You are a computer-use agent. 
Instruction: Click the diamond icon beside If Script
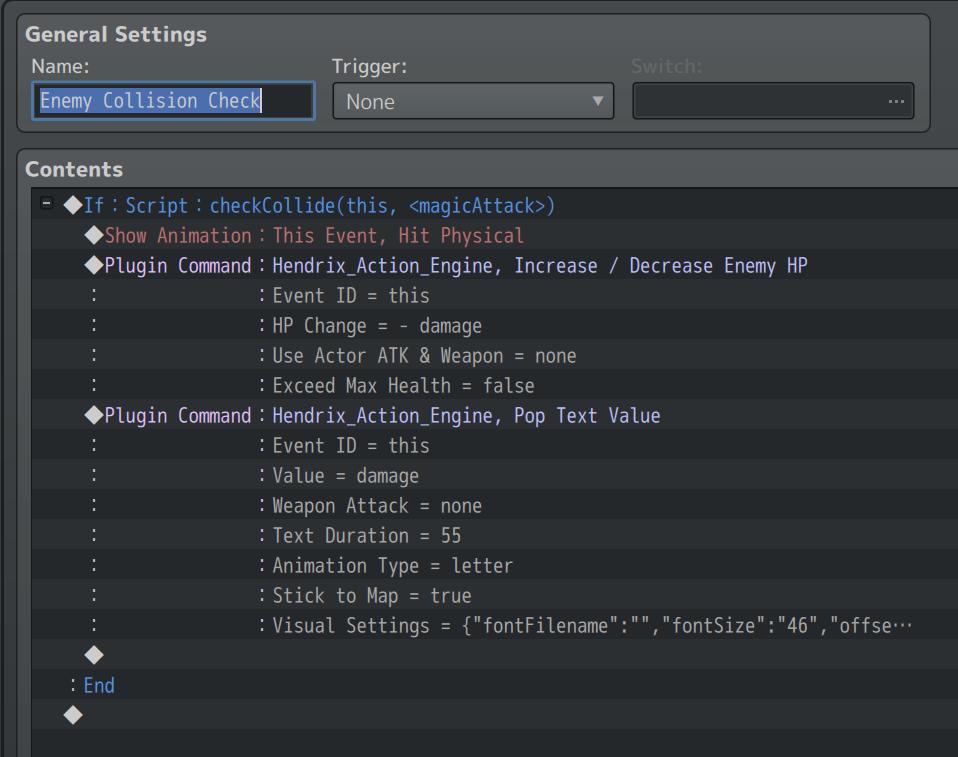(73, 205)
